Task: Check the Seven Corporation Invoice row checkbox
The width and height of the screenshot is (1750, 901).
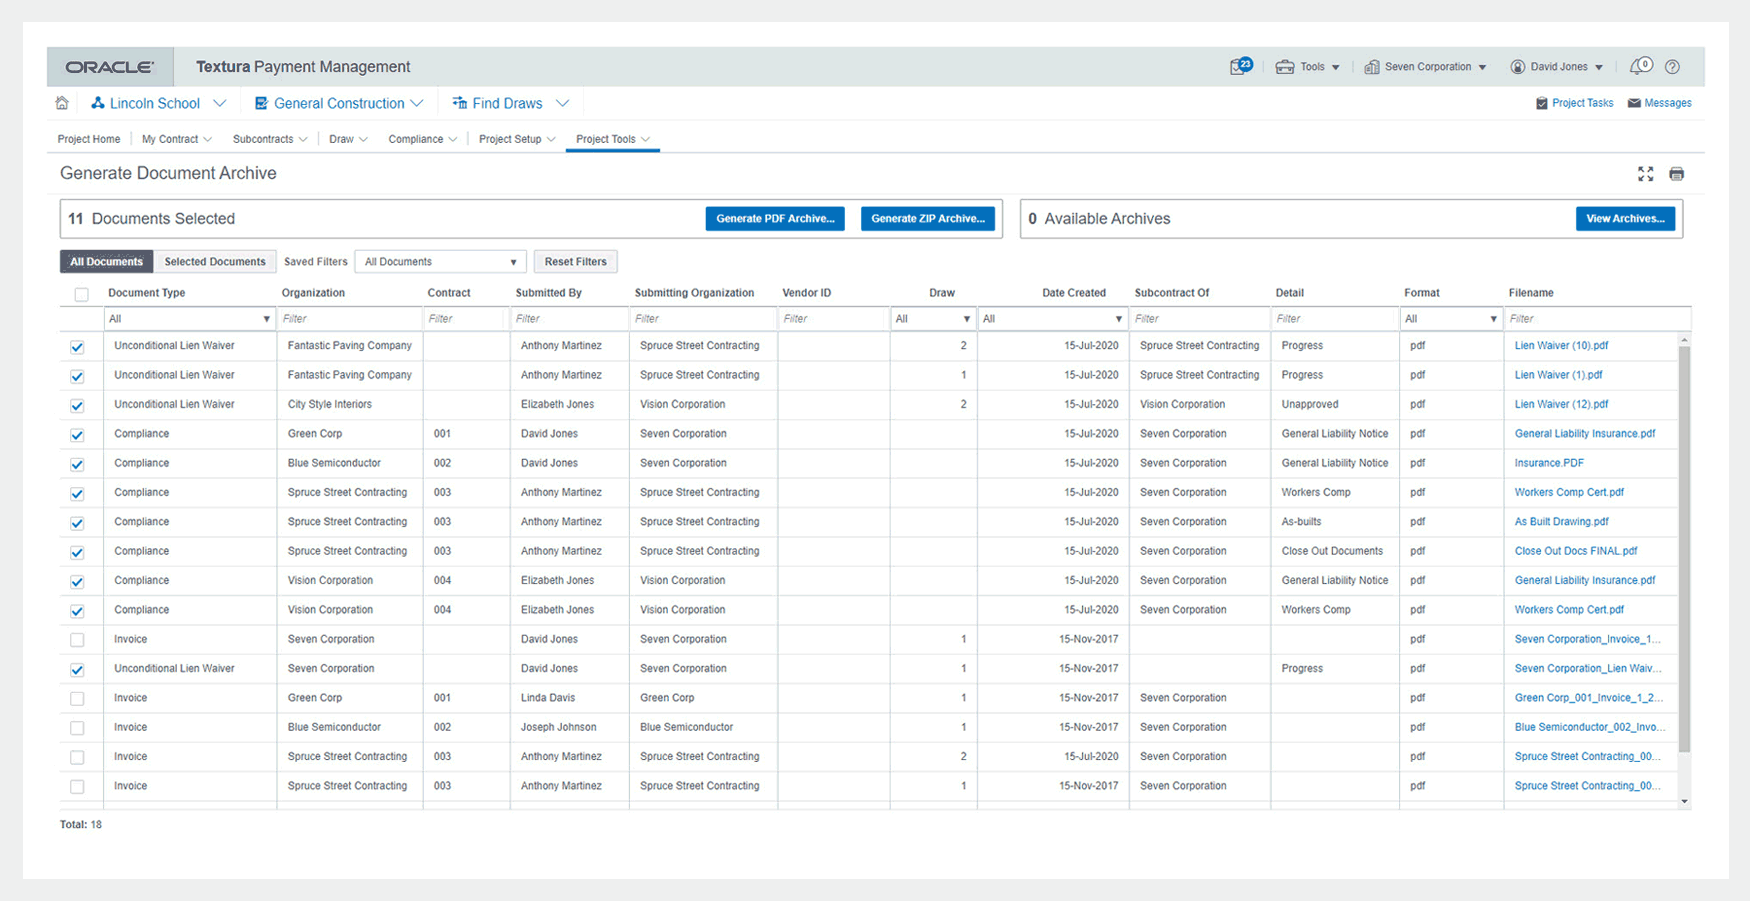Action: [77, 640]
